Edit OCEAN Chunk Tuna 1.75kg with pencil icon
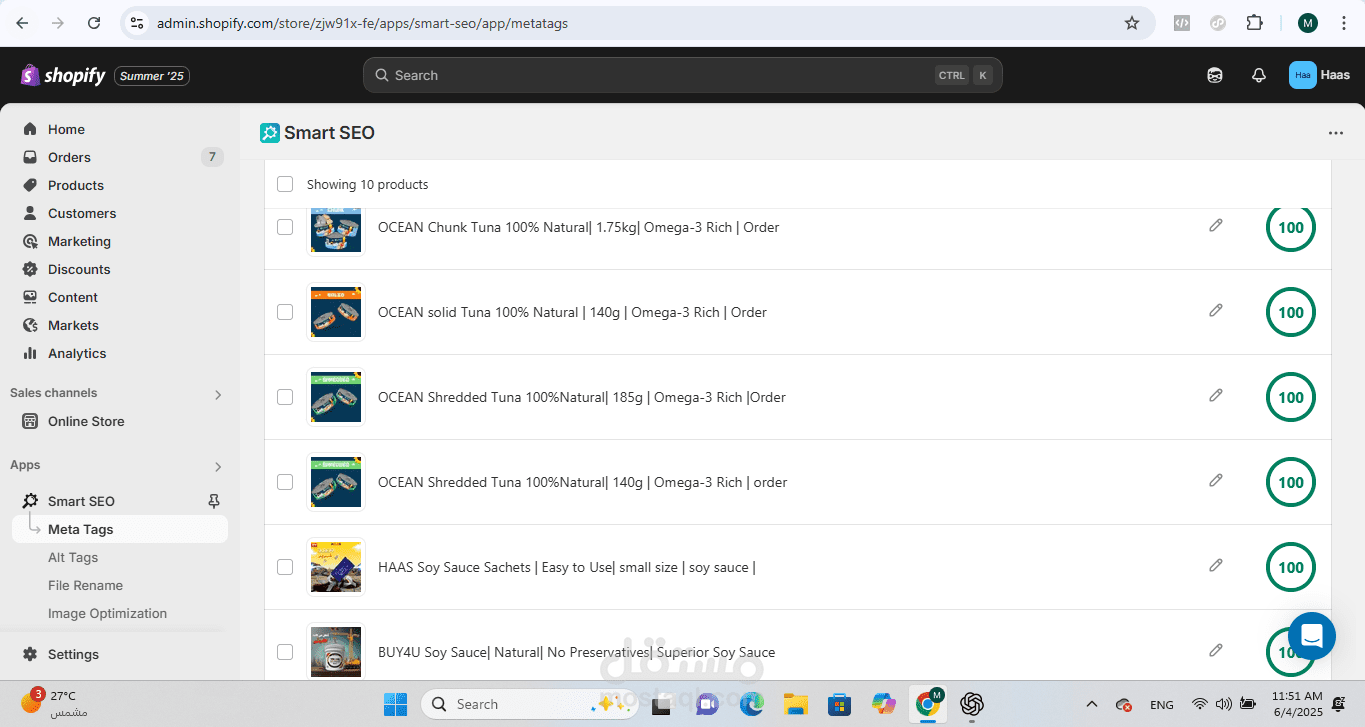The height and width of the screenshot is (727, 1365). (x=1216, y=225)
